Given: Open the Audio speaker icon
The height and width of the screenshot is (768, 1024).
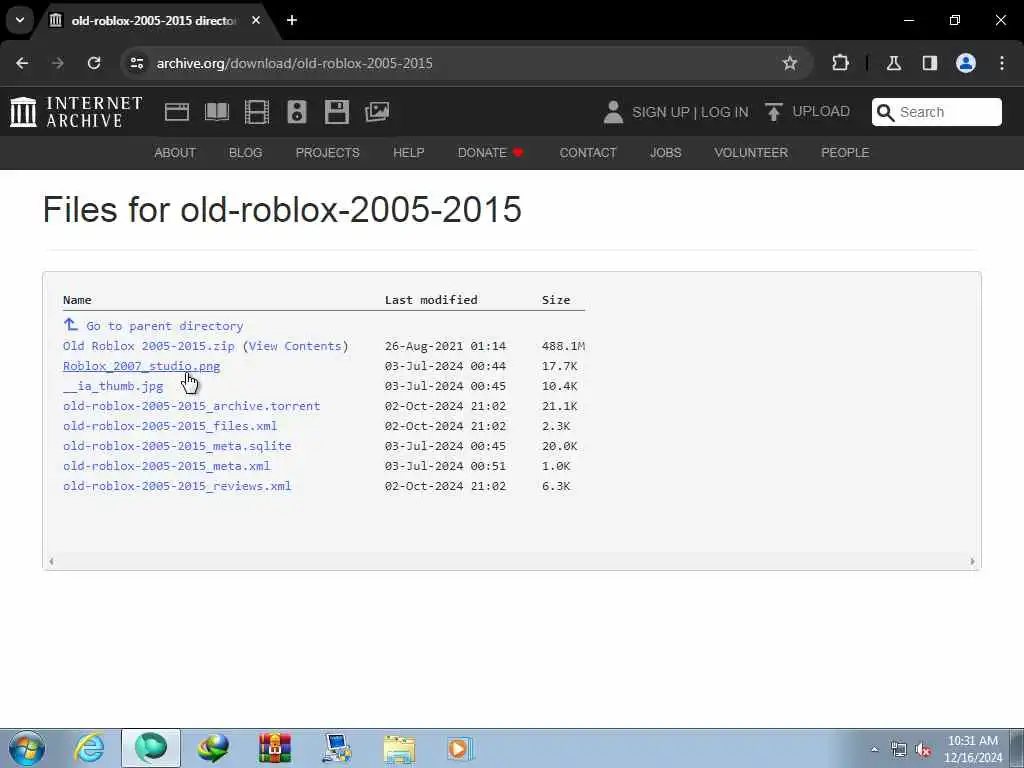Looking at the screenshot, I should pos(296,112).
